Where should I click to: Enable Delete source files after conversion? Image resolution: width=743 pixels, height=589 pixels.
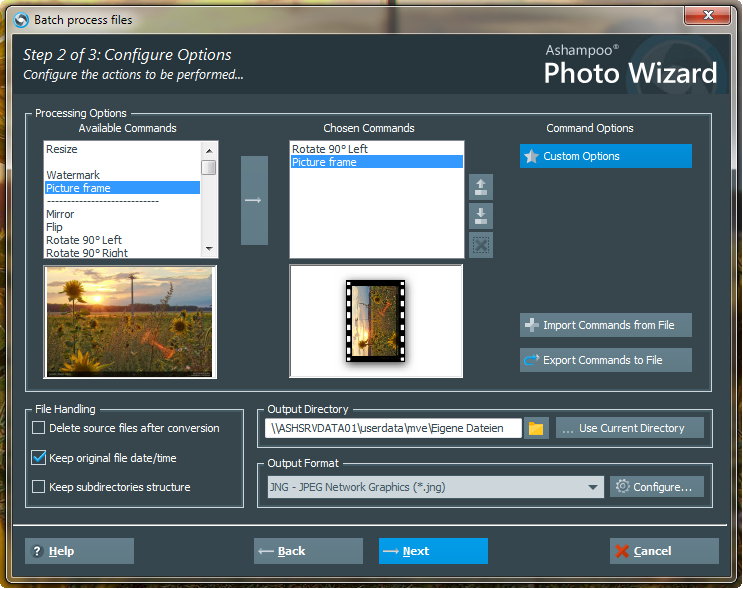click(x=39, y=428)
